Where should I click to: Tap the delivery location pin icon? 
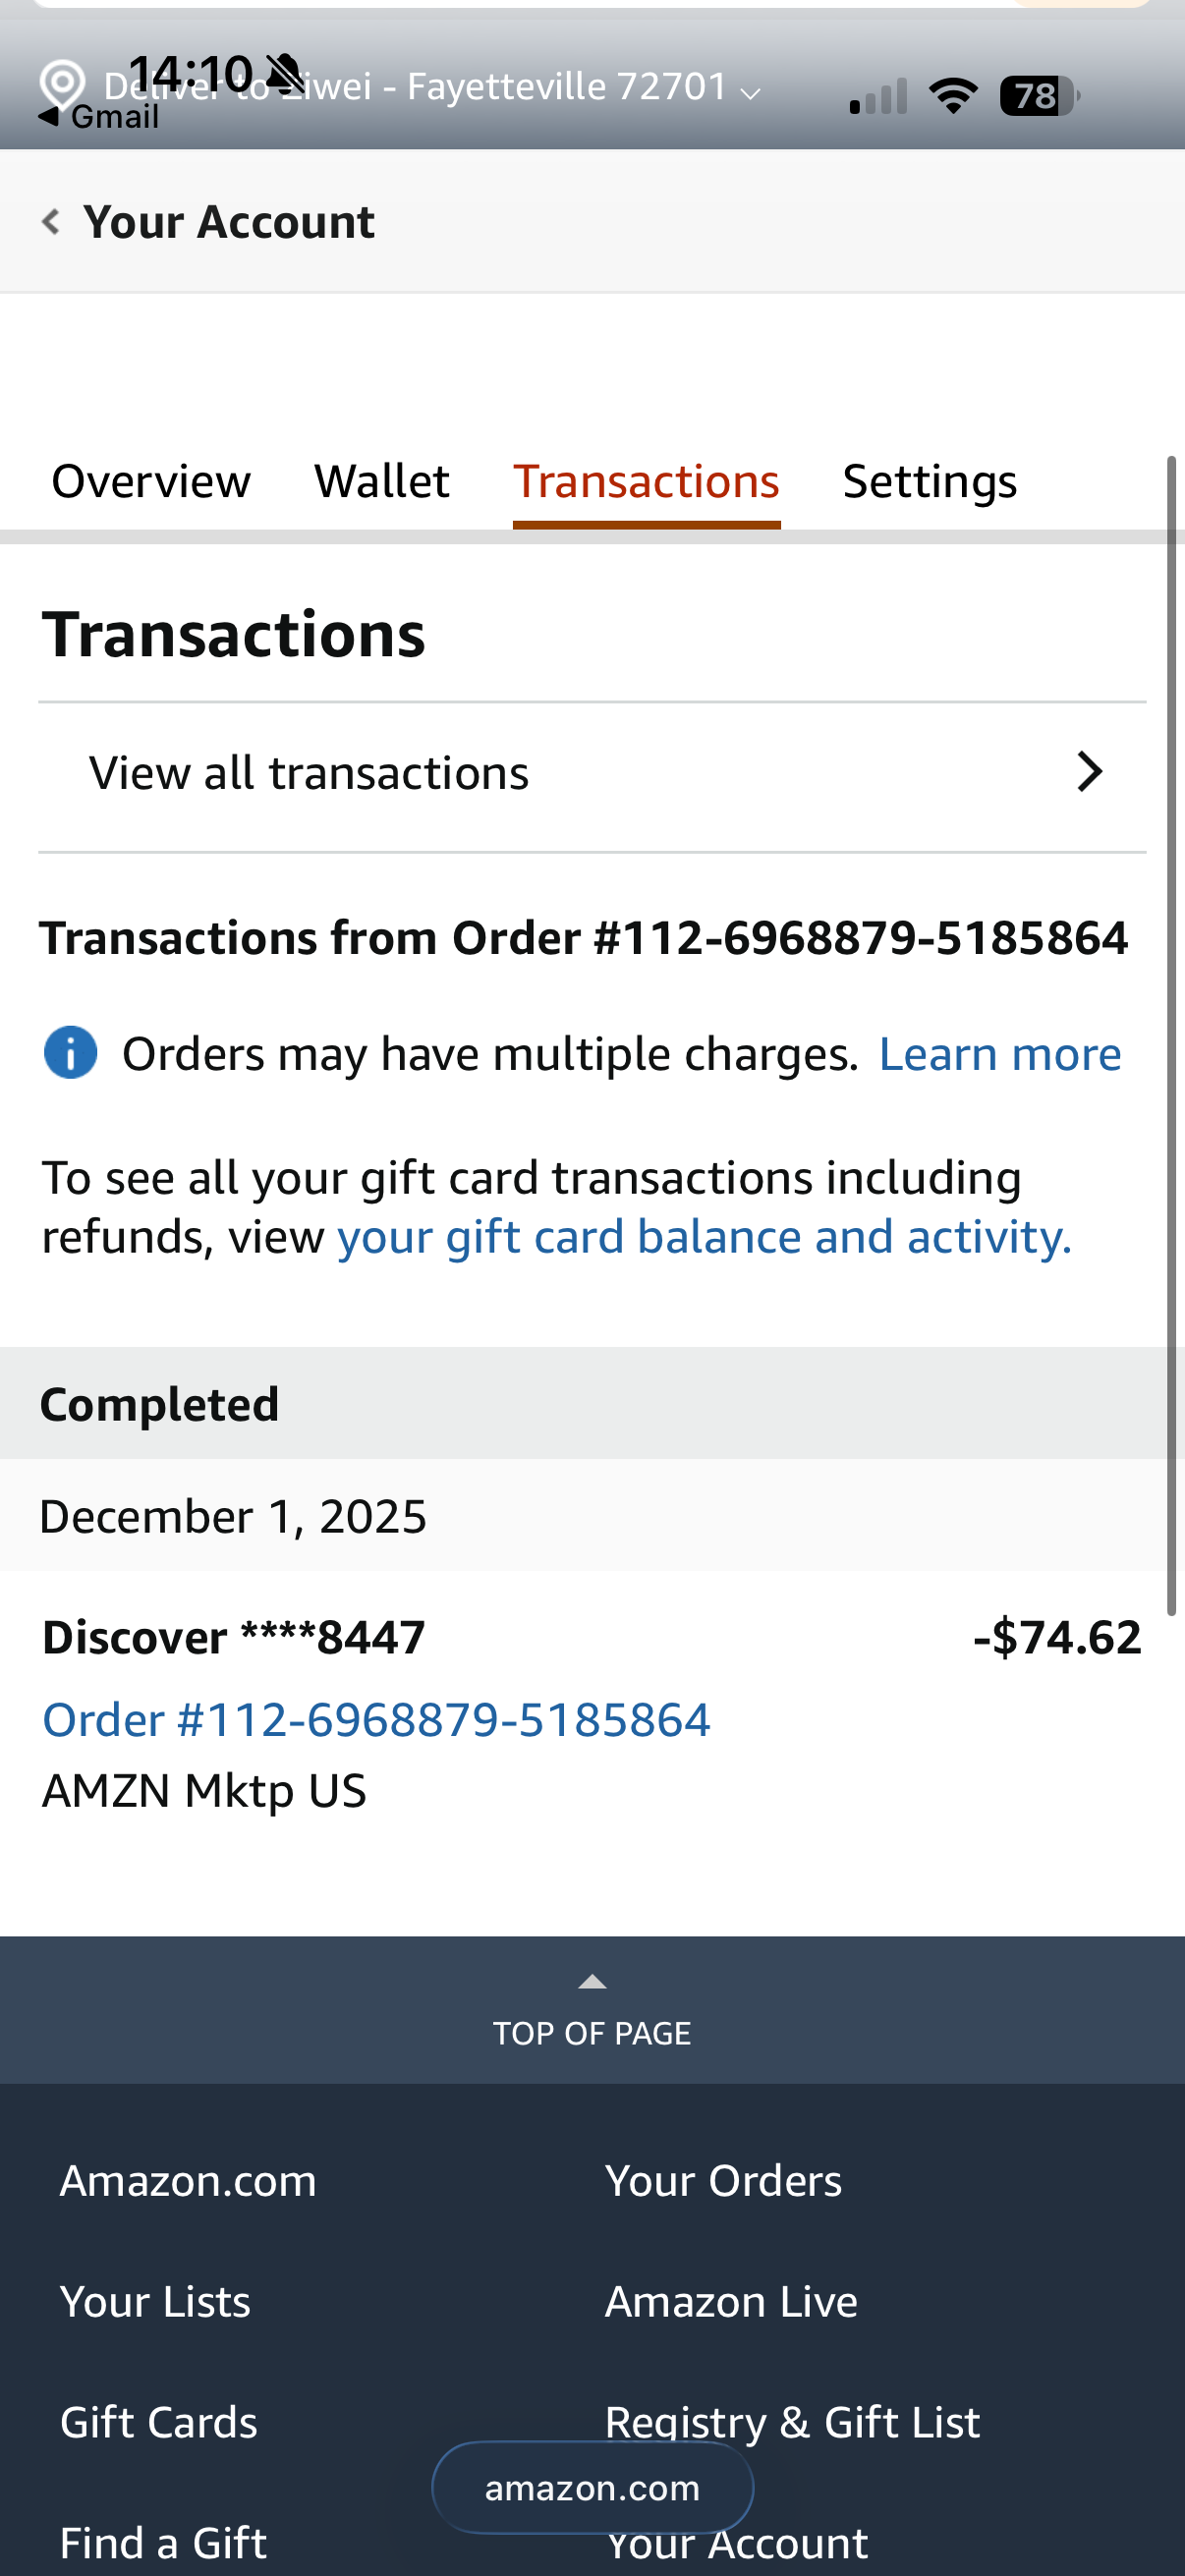pyautogui.click(x=62, y=84)
